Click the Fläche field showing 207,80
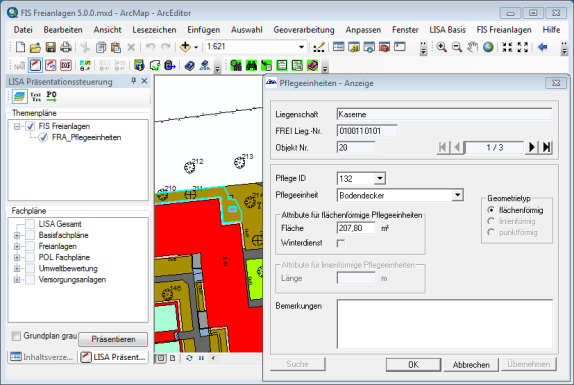The width and height of the screenshot is (574, 385). (356, 228)
